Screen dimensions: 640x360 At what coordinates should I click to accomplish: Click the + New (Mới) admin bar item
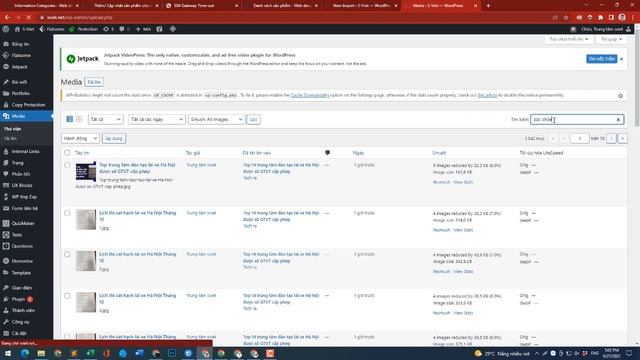point(143,29)
